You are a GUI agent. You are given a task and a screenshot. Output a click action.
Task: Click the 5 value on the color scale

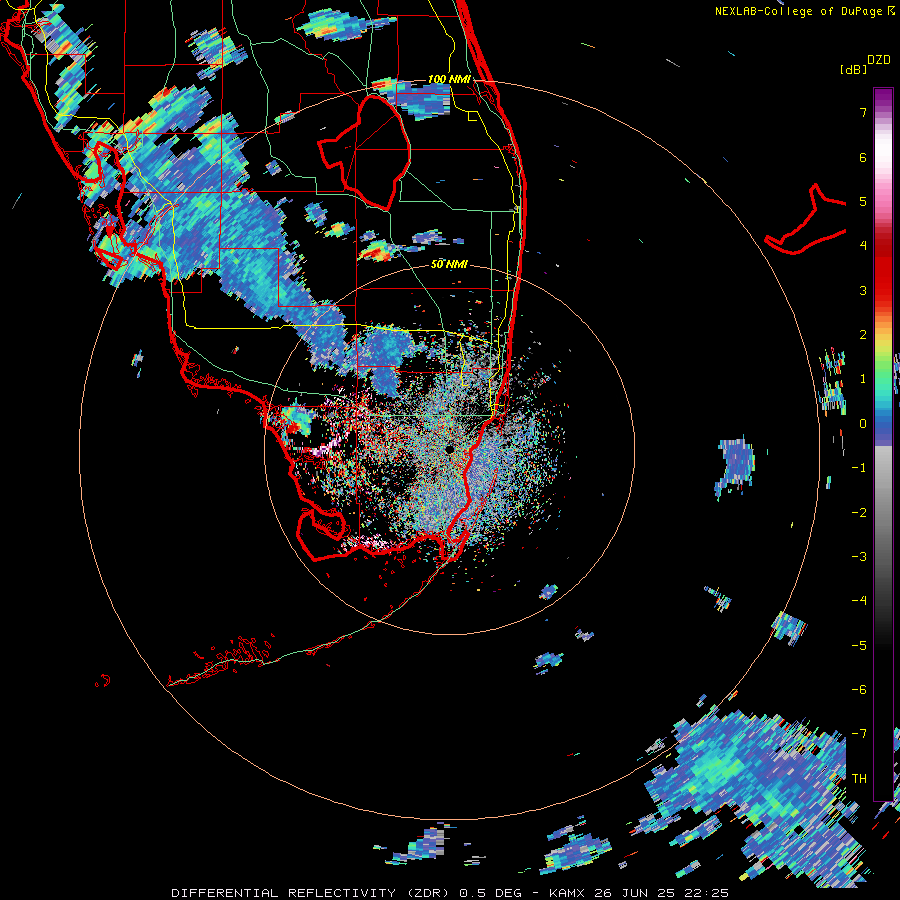point(863,201)
